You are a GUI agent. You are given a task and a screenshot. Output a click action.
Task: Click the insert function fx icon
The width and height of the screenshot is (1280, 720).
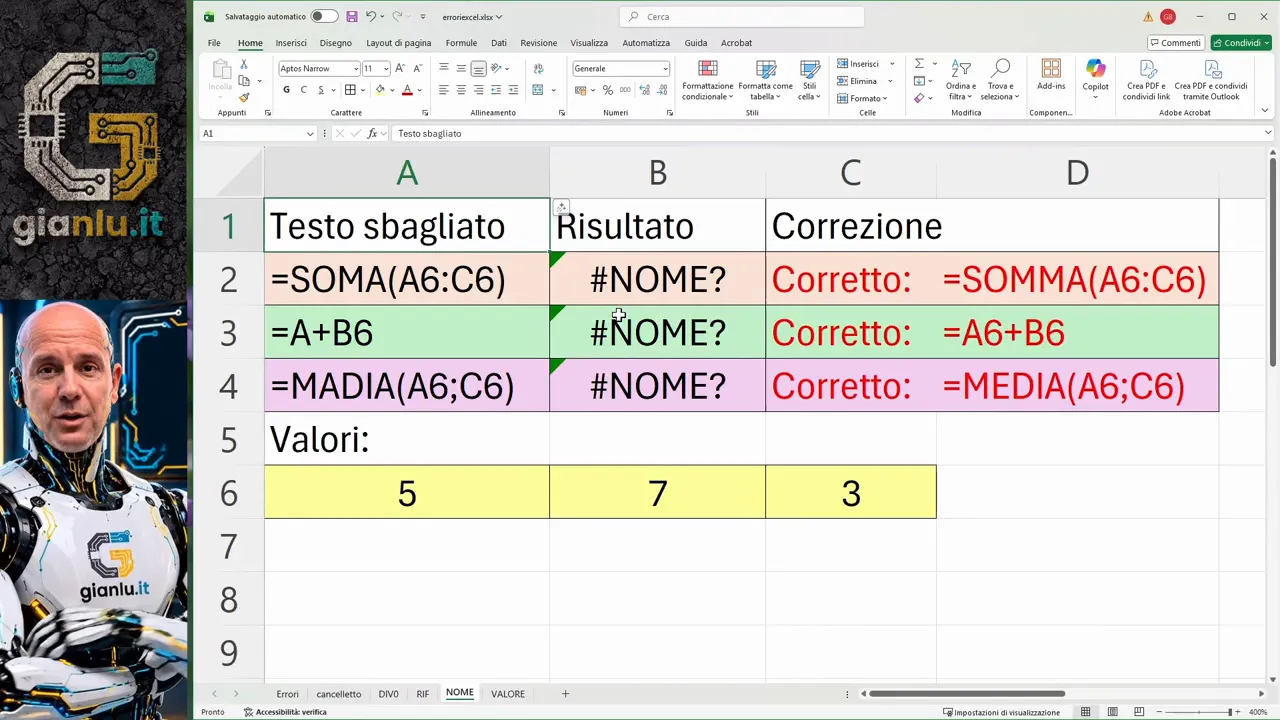[372, 133]
